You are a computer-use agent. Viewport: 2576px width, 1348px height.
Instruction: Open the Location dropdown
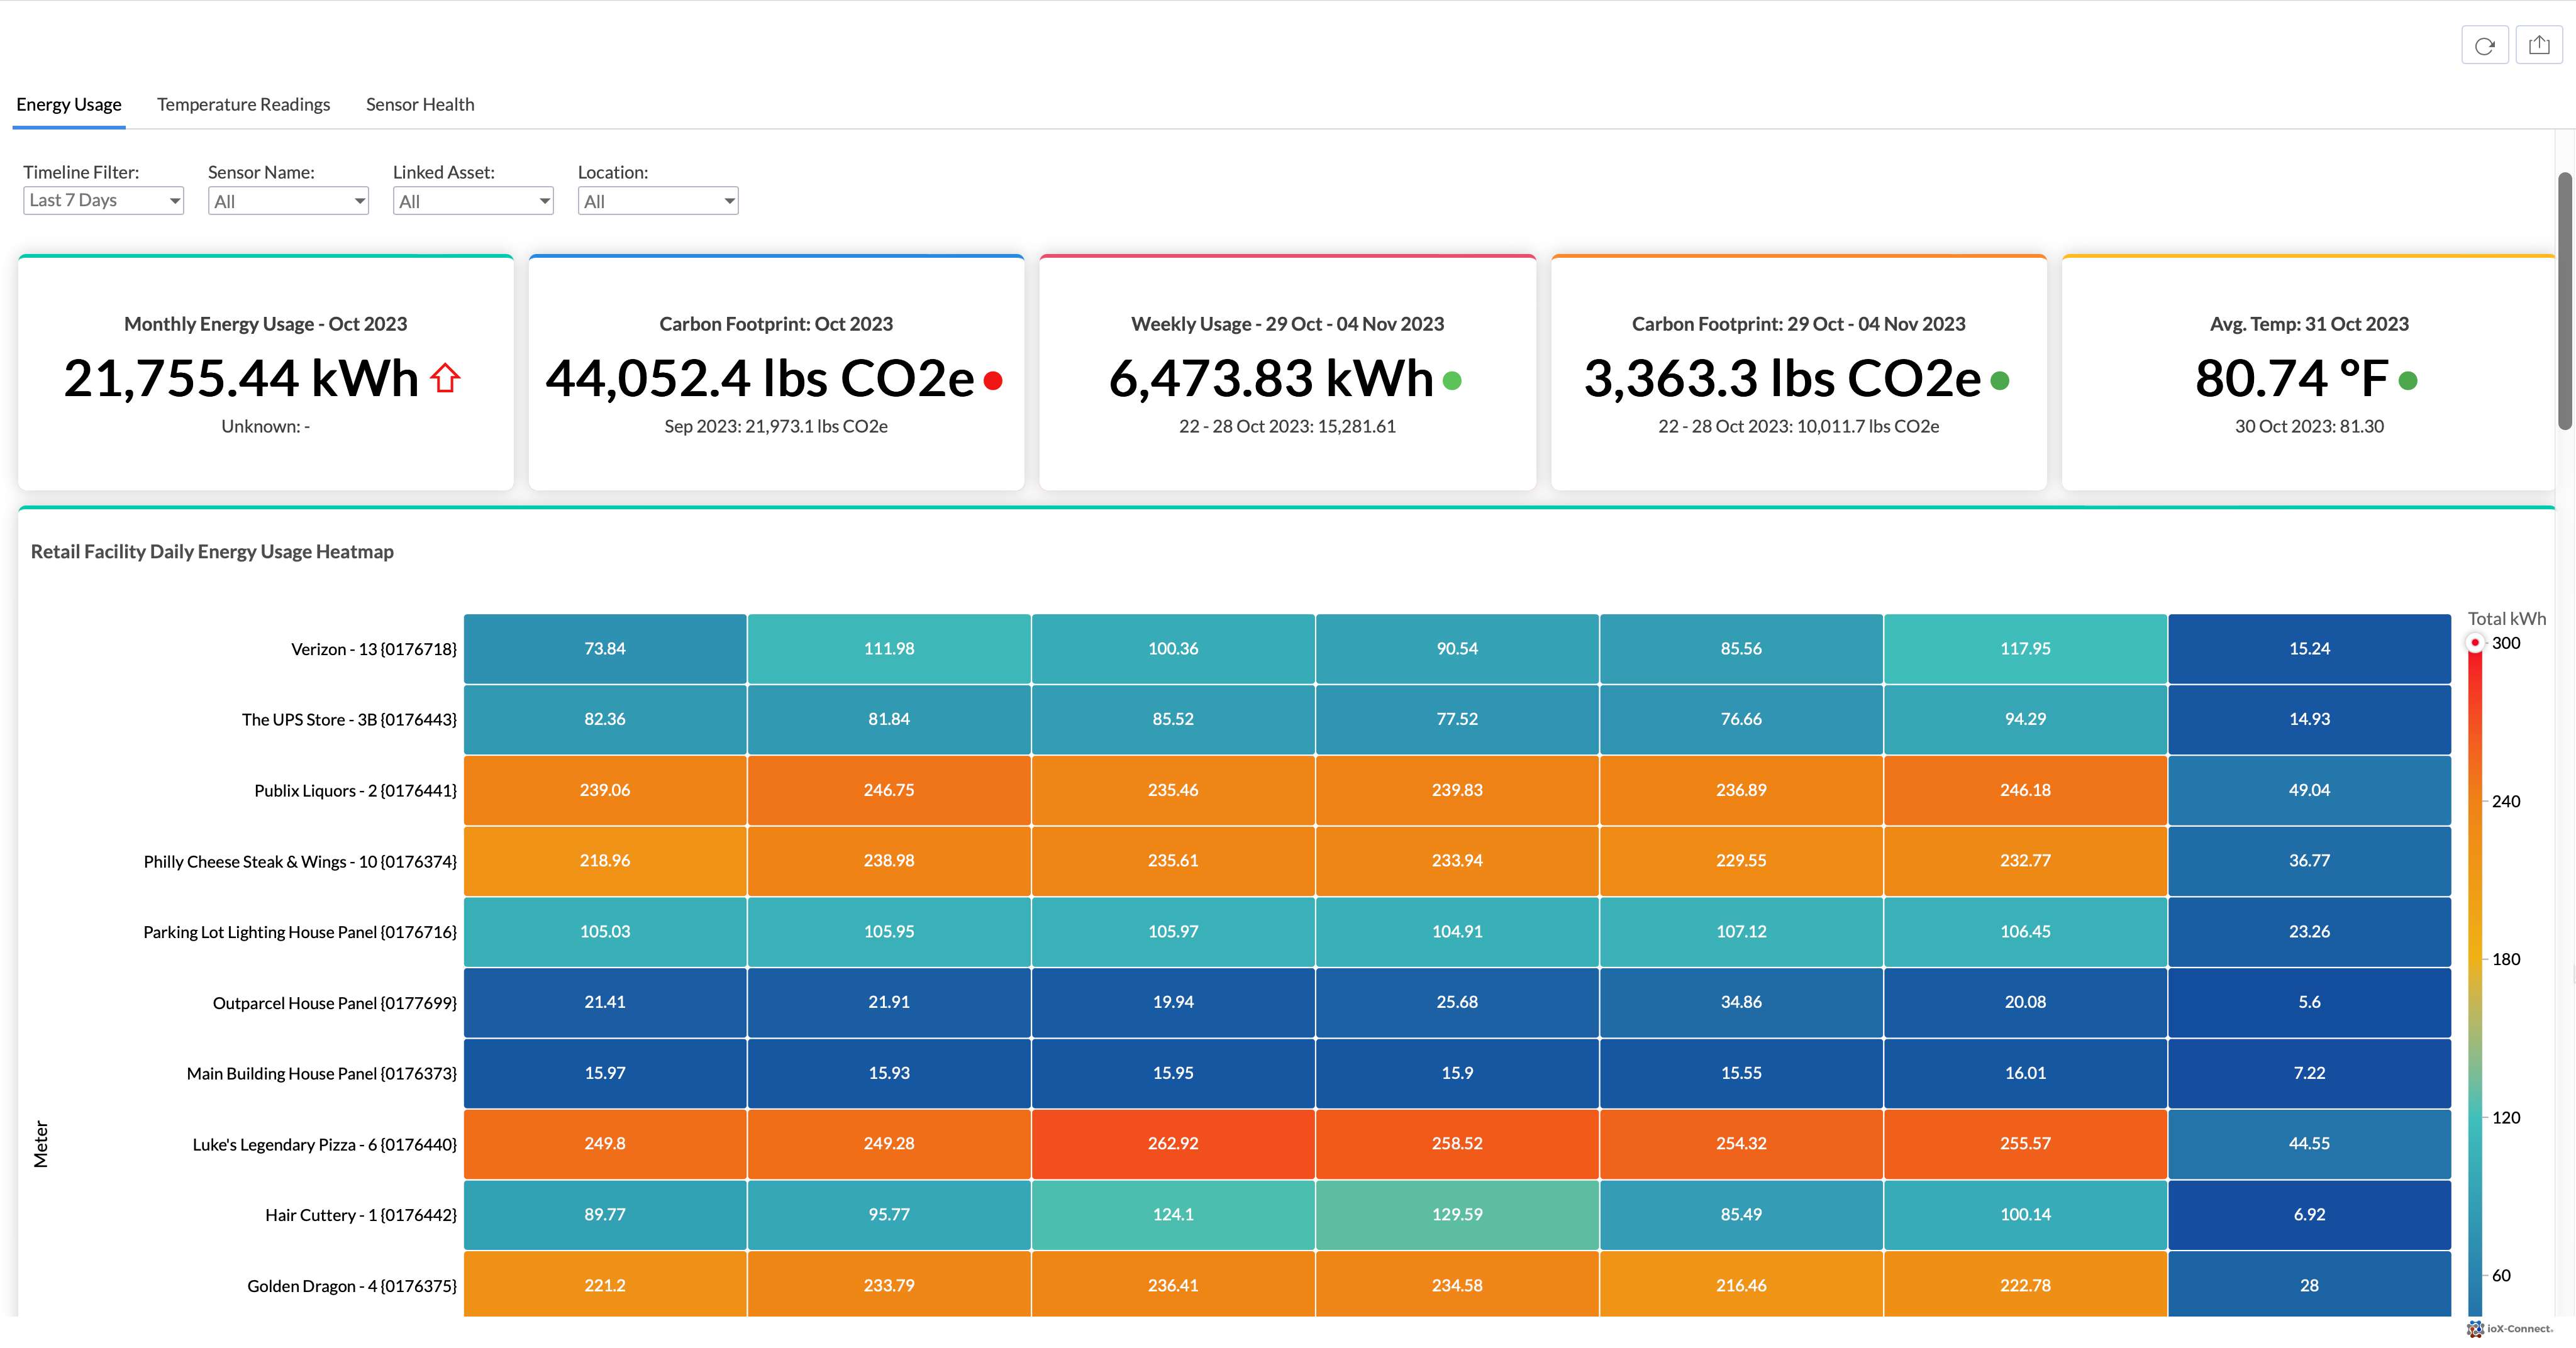[657, 201]
